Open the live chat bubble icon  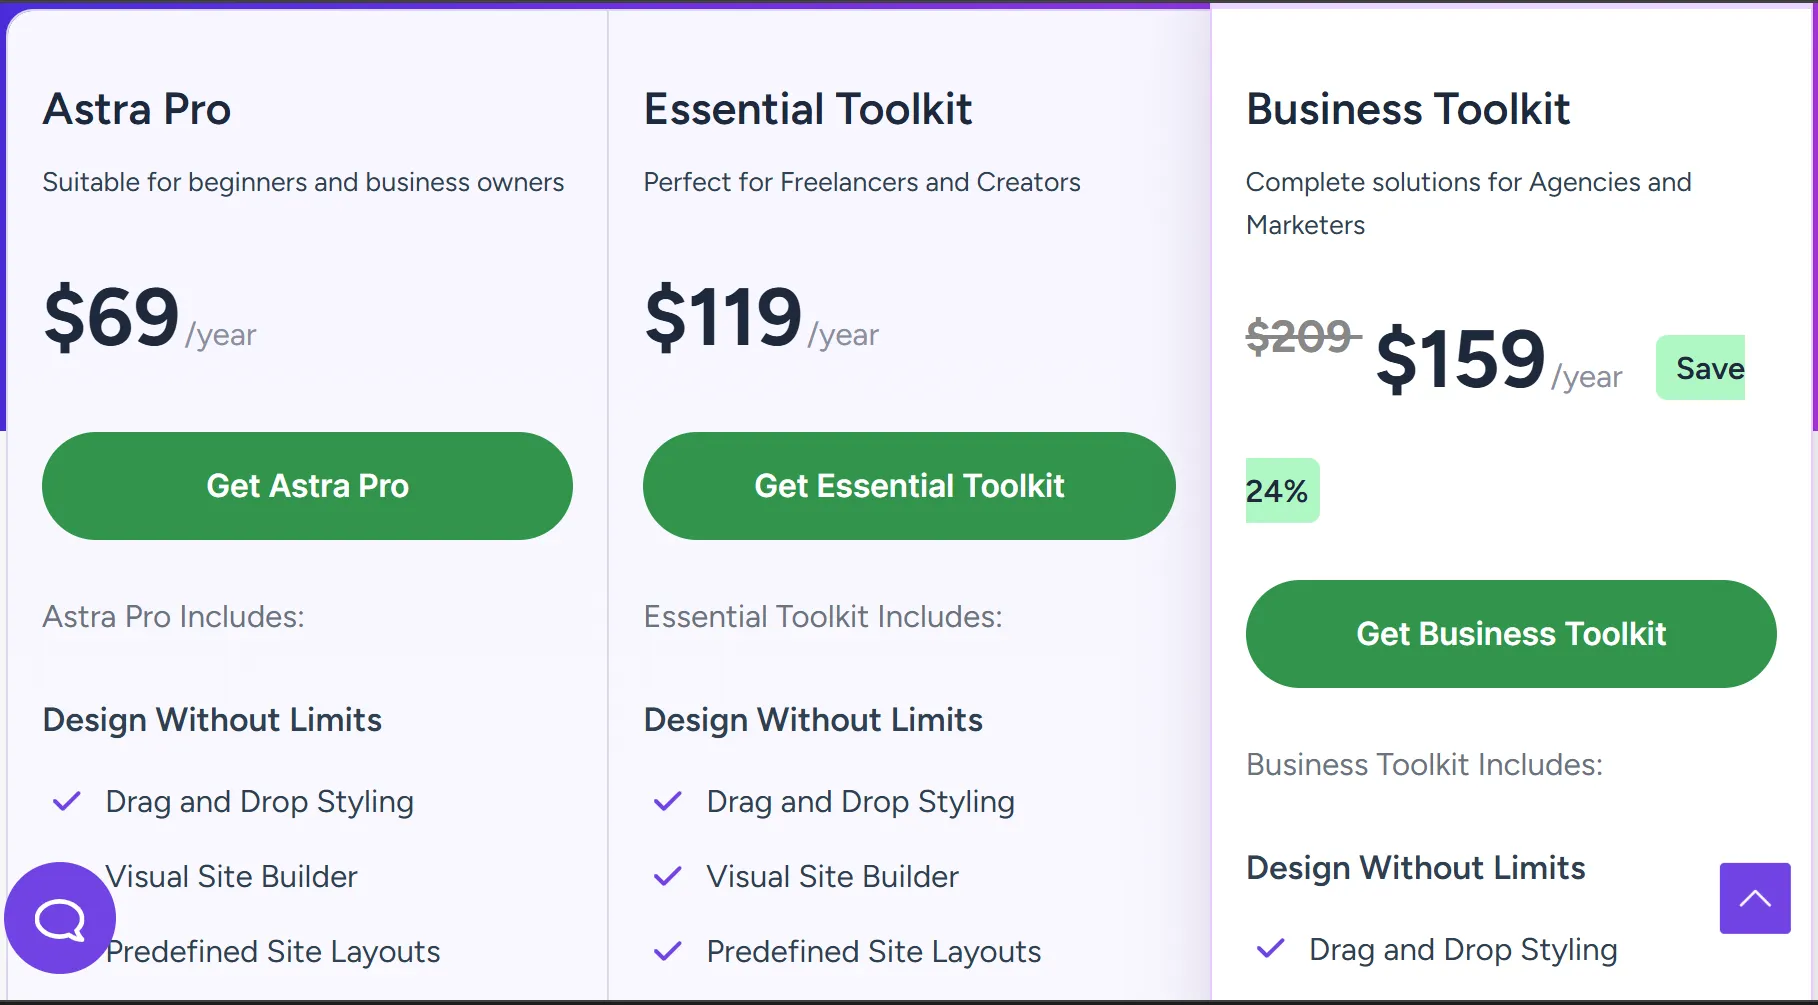(60, 918)
